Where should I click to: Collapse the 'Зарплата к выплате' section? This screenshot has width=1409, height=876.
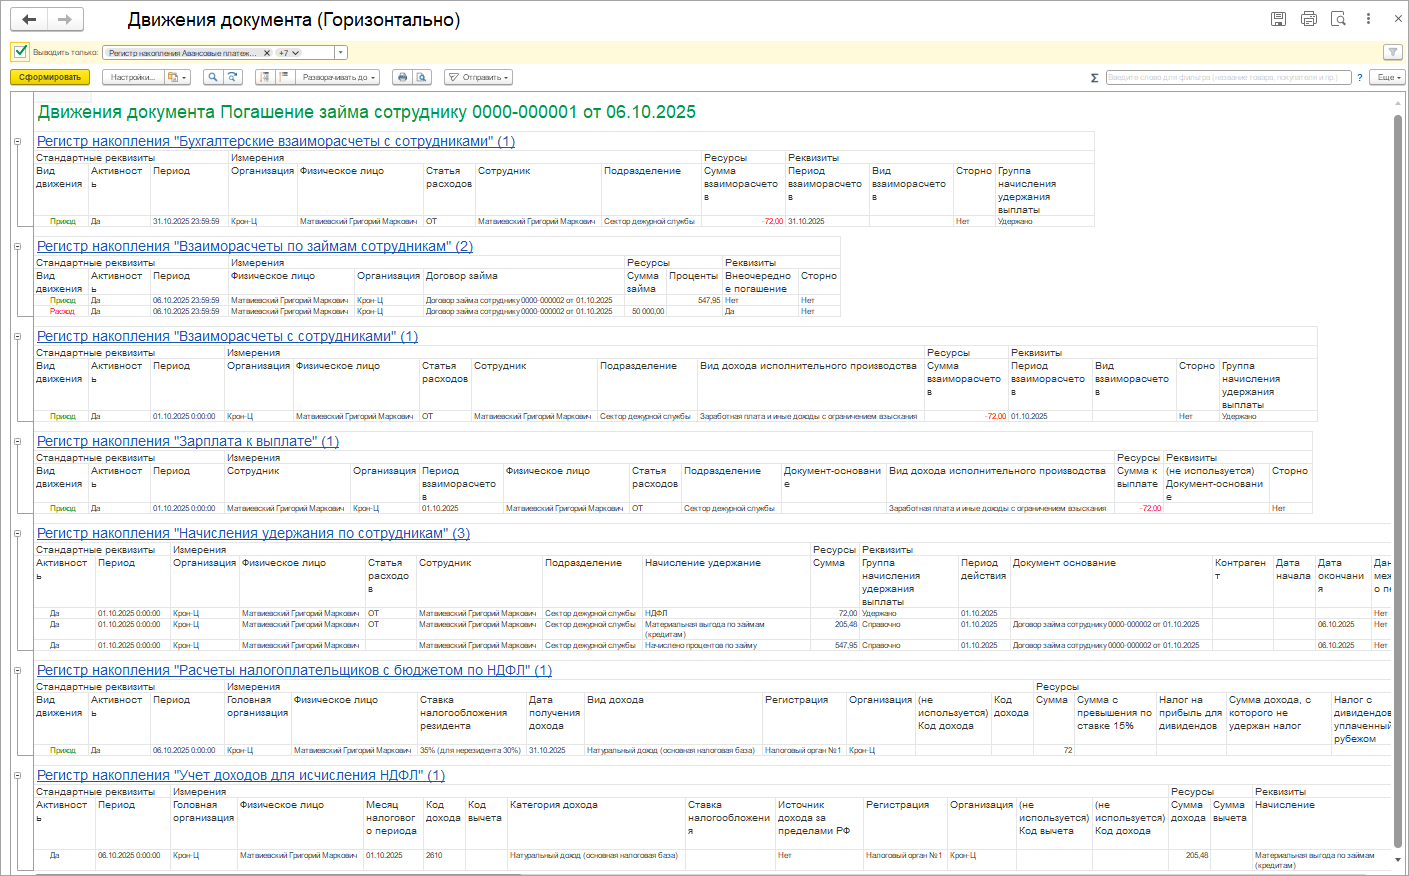18,442
